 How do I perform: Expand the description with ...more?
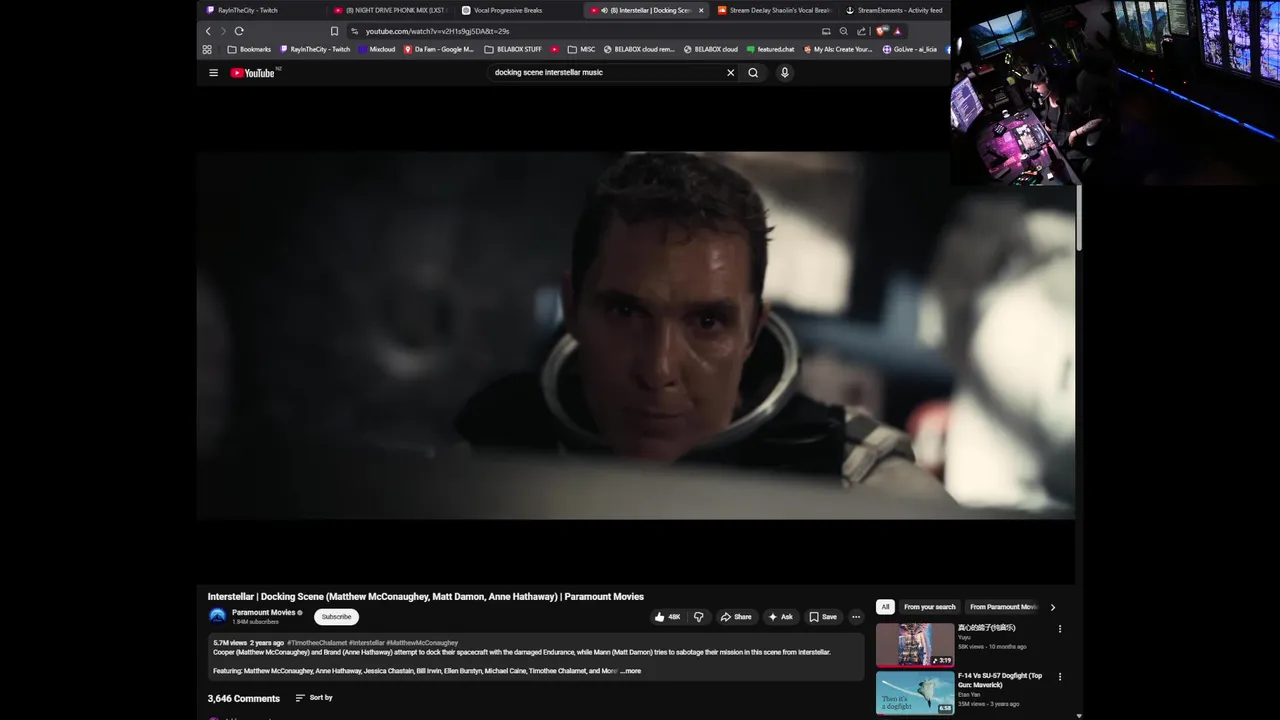coord(630,671)
